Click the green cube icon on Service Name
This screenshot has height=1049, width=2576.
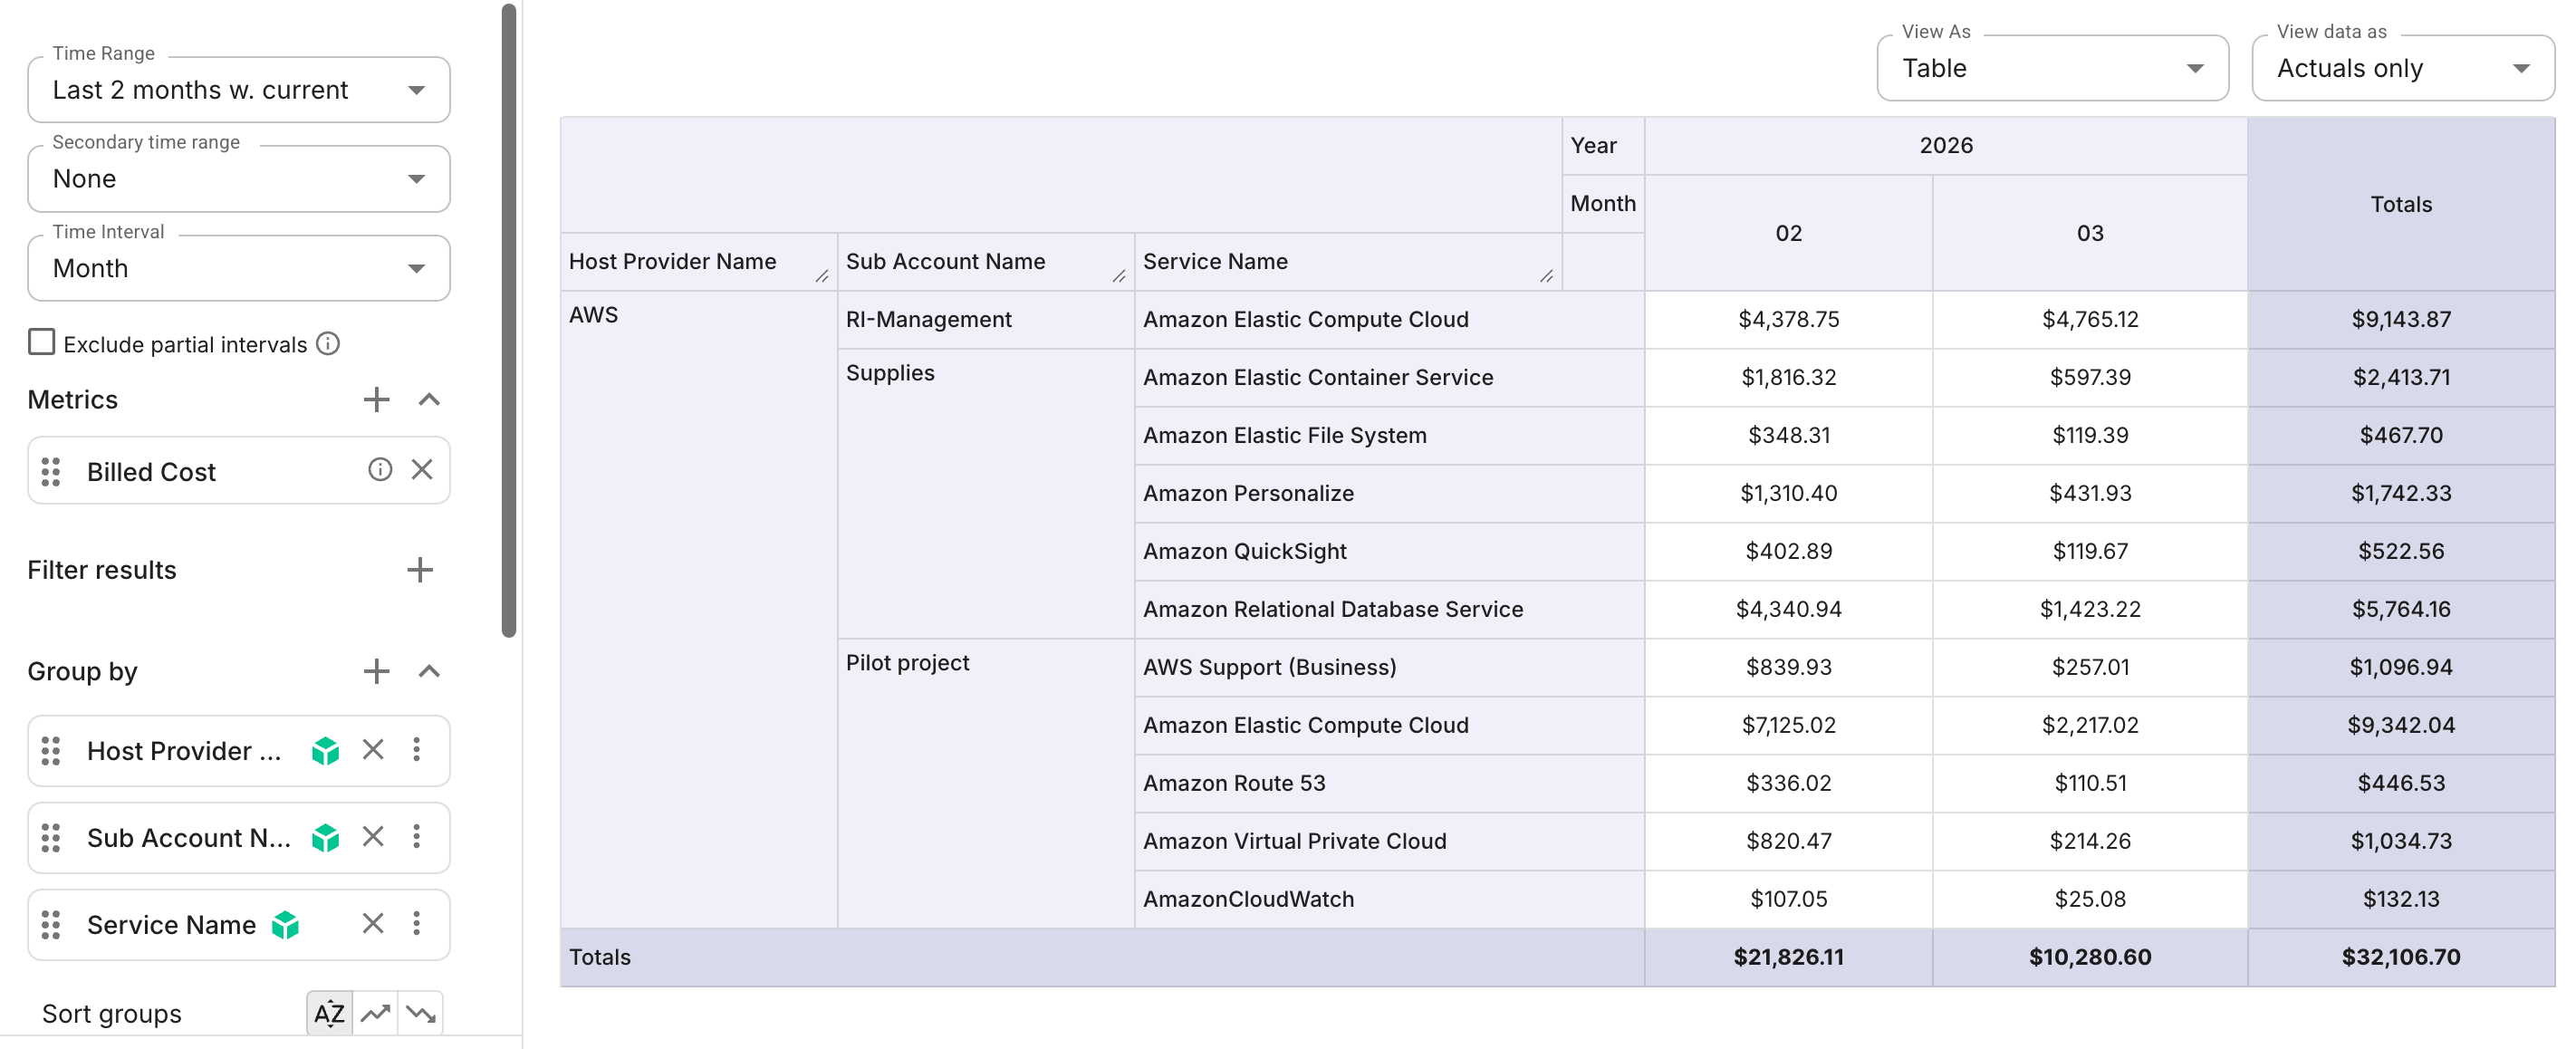pos(286,924)
